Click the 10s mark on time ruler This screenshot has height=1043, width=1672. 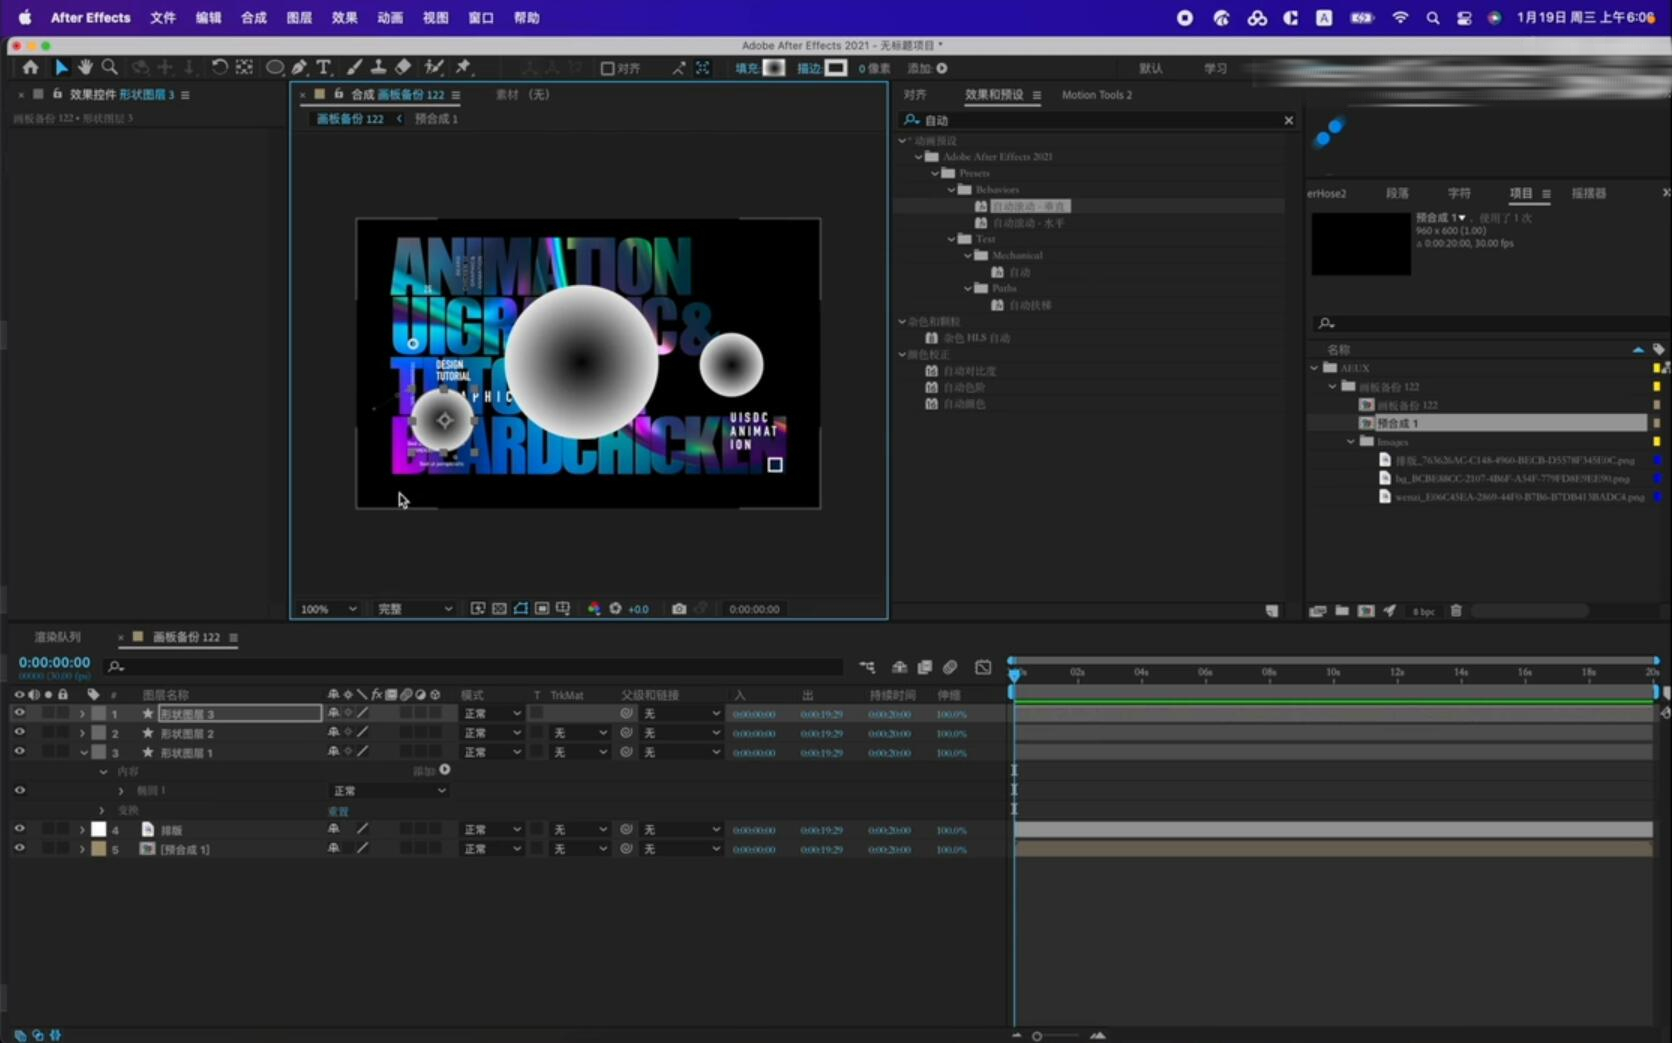point(1333,672)
